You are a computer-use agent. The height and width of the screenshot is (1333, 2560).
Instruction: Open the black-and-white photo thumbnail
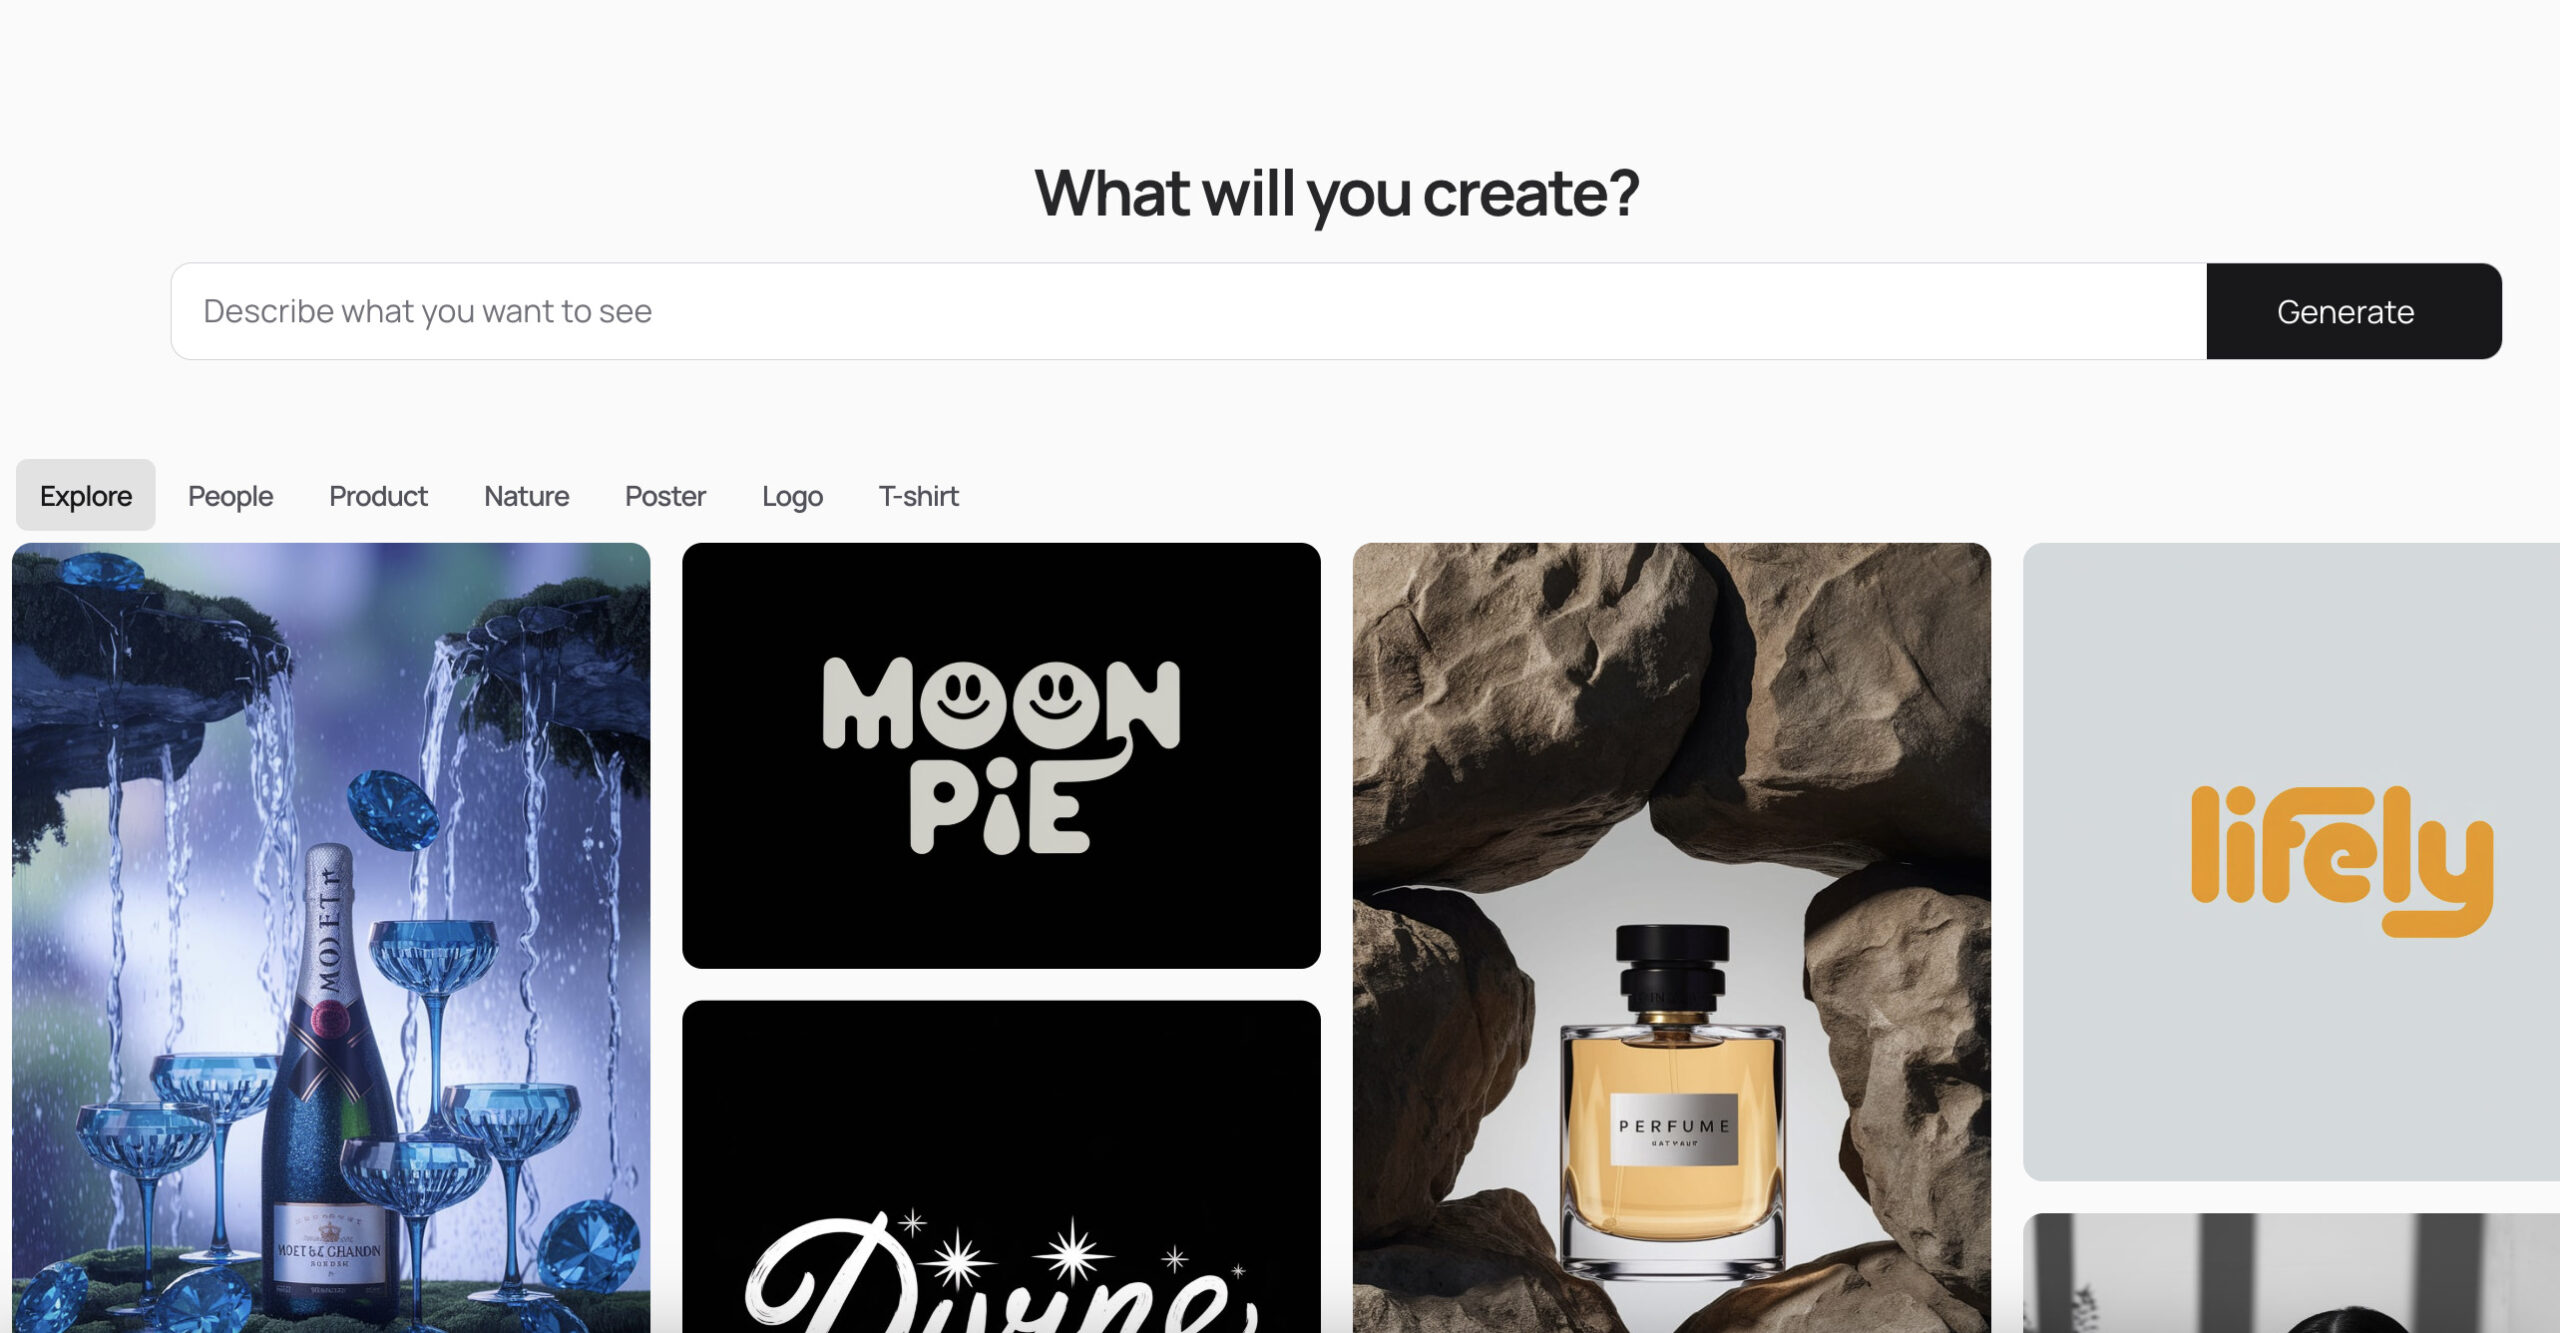2291,1272
